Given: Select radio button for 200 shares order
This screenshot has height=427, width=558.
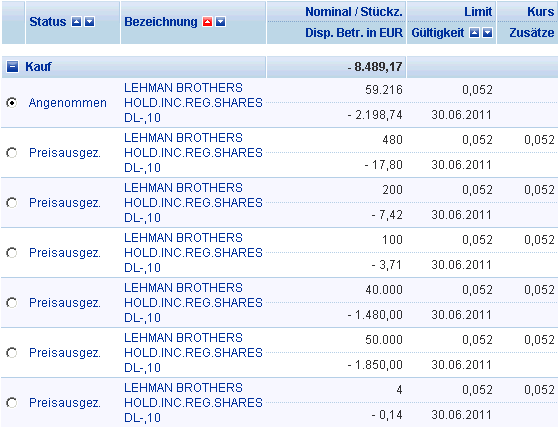Looking at the screenshot, I should click(12, 203).
